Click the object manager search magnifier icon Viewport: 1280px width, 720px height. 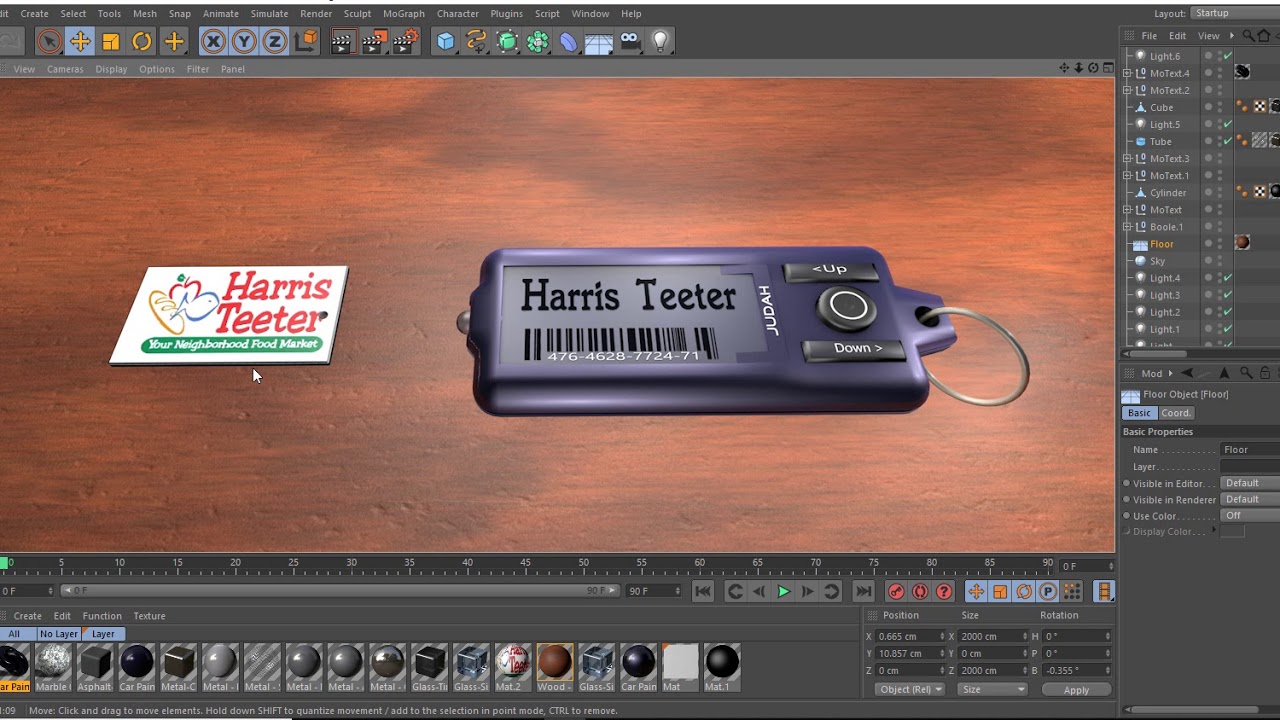coord(1248,36)
